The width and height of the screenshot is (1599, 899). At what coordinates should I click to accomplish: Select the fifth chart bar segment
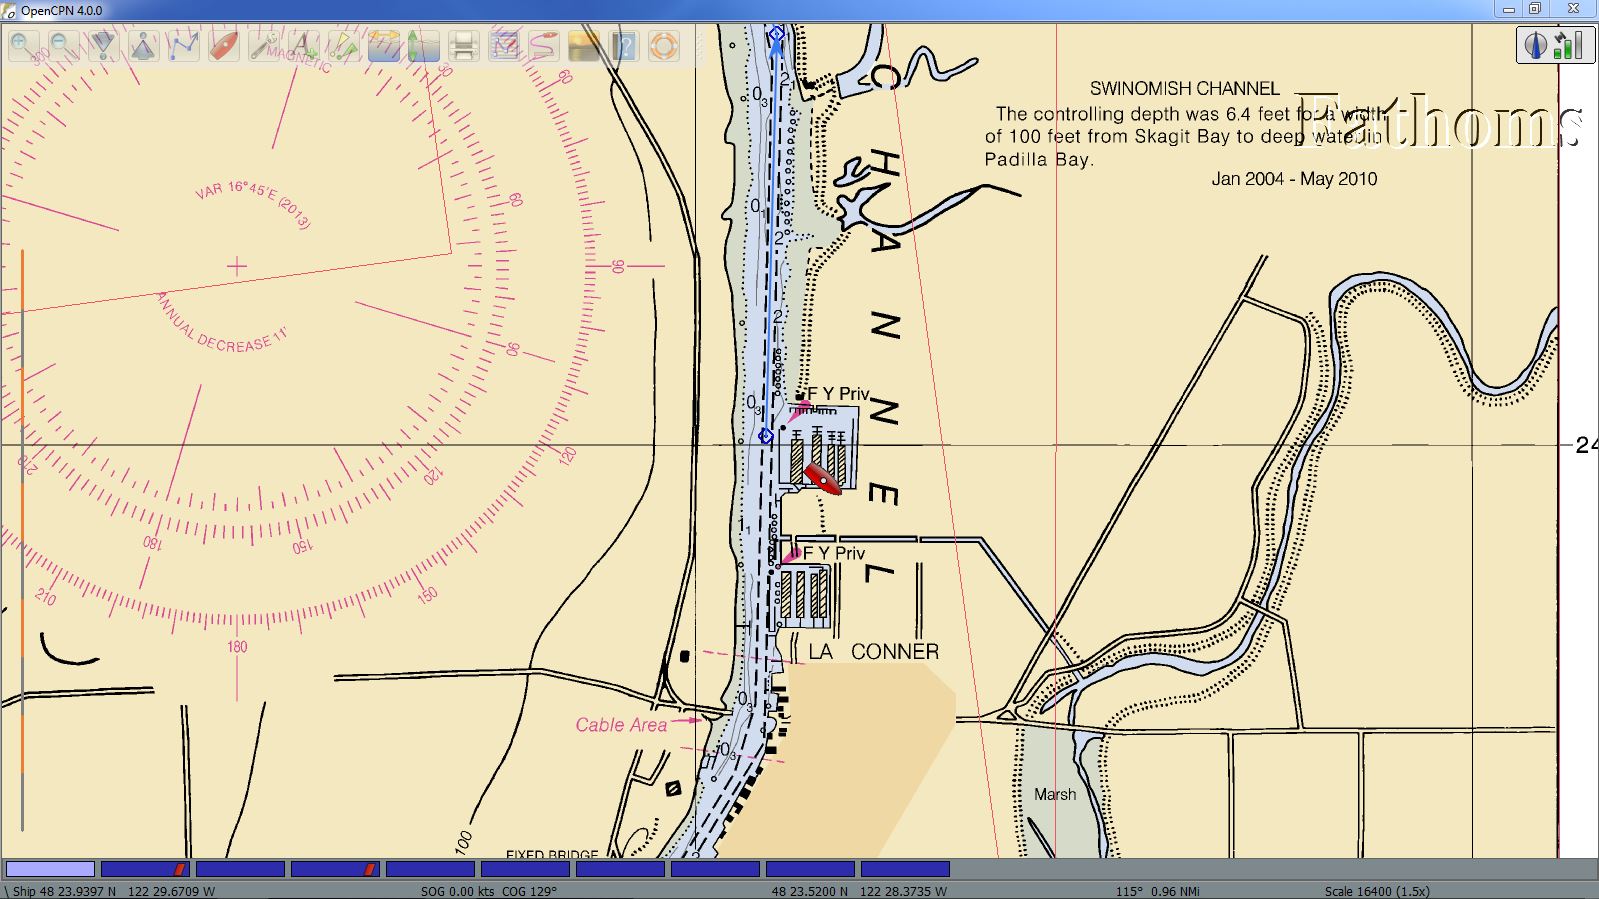tap(430, 869)
